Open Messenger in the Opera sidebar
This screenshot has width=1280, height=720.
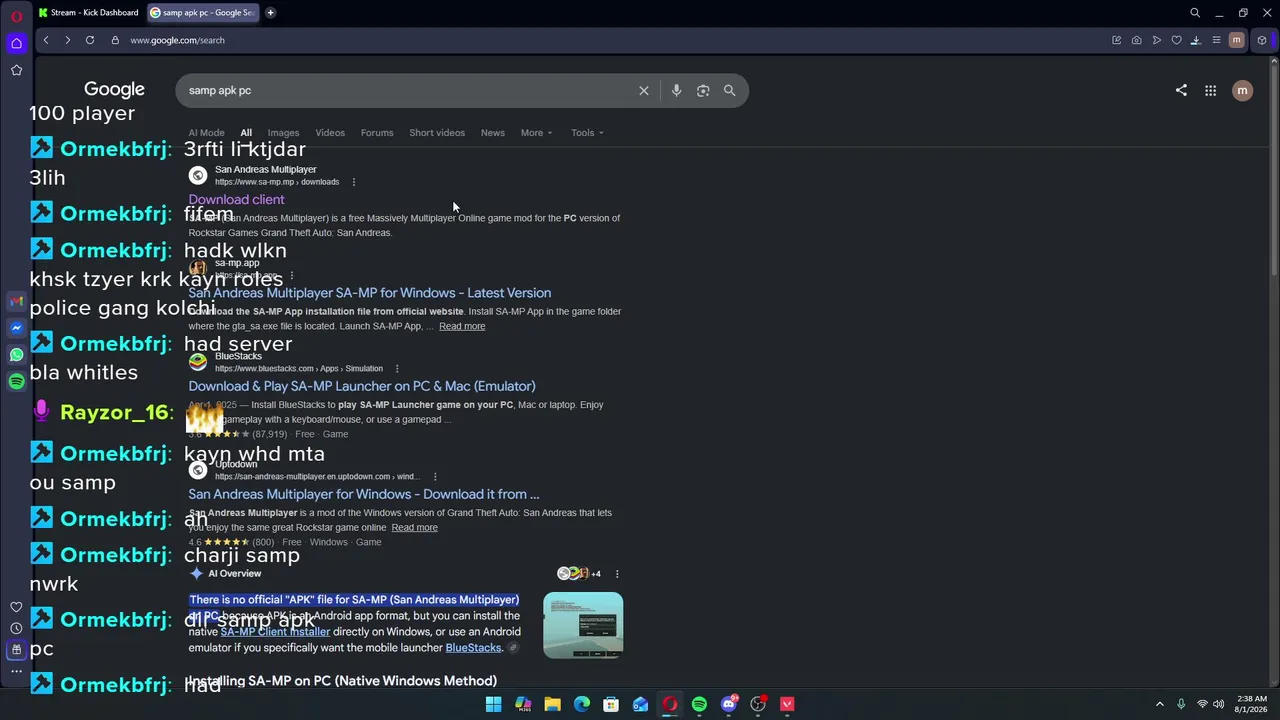coord(16,328)
